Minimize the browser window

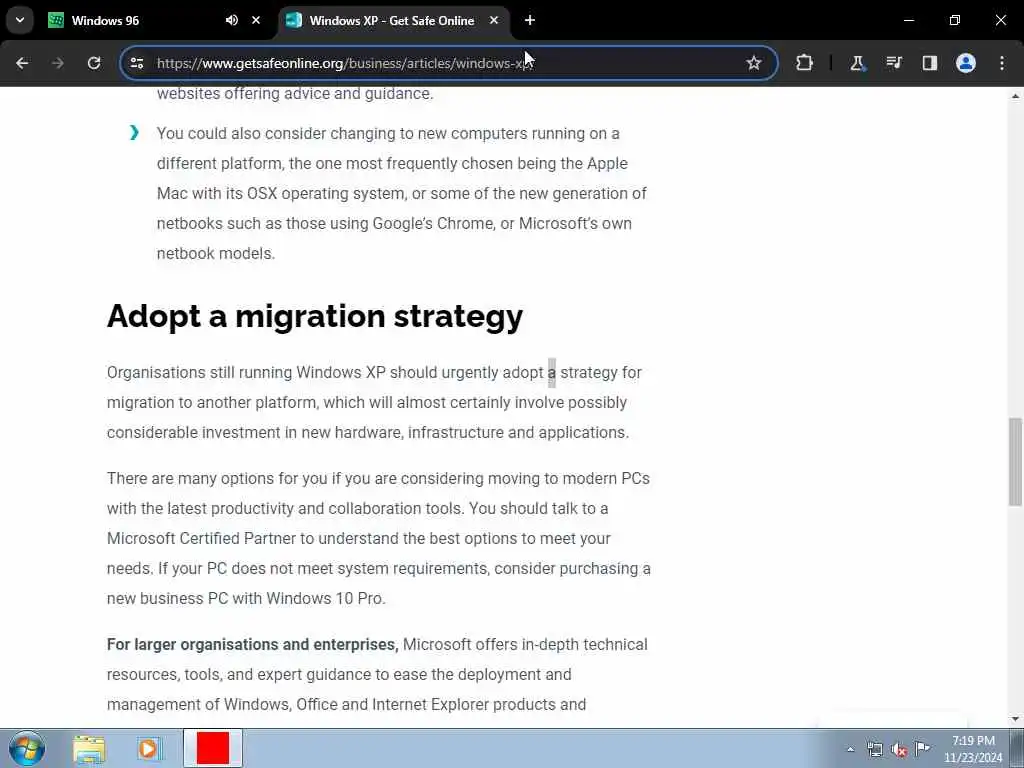point(908,20)
